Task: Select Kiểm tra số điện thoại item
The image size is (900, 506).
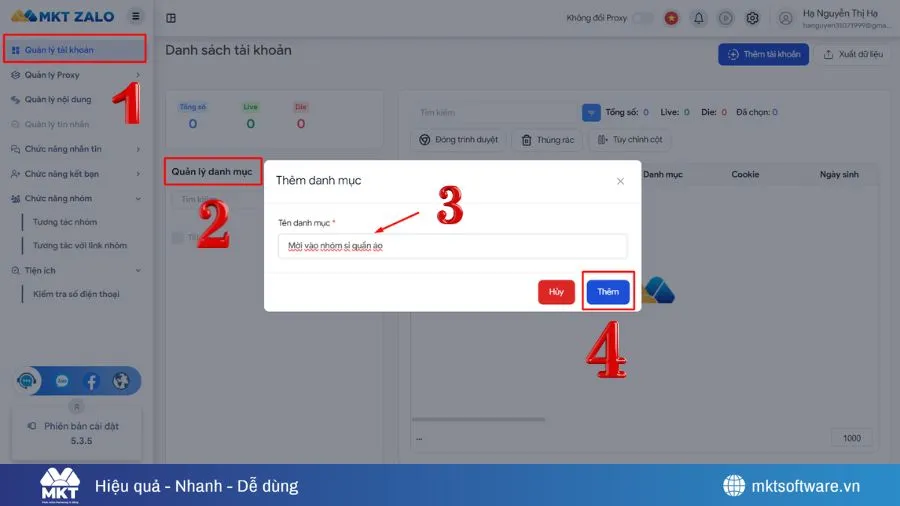Action: pyautogui.click(x=76, y=294)
